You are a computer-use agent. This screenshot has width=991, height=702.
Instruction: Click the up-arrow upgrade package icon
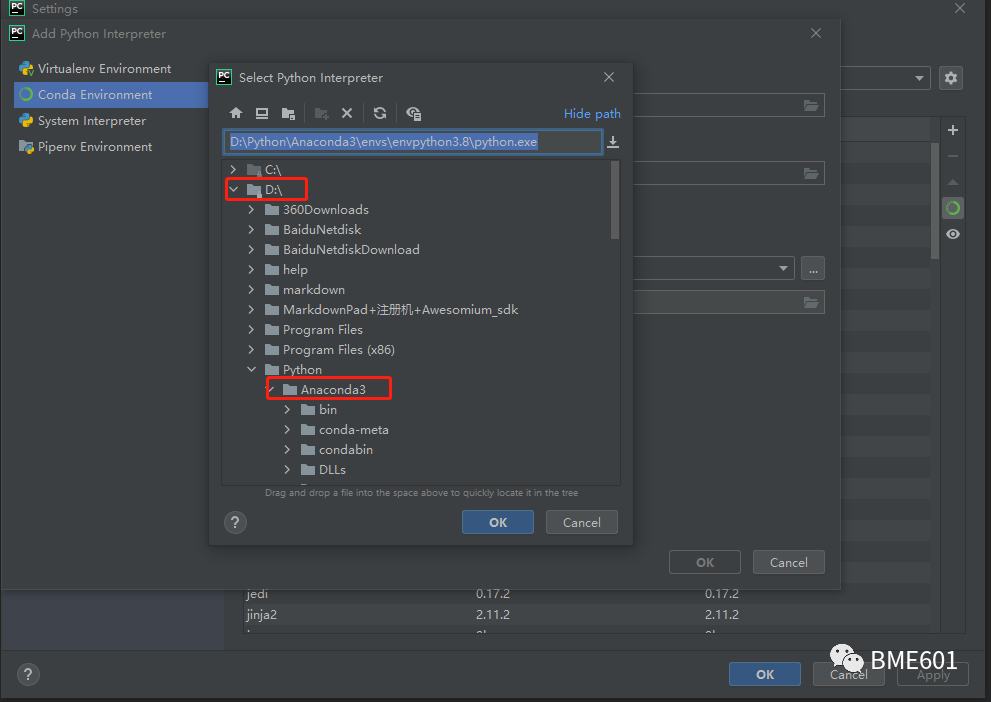tap(953, 182)
